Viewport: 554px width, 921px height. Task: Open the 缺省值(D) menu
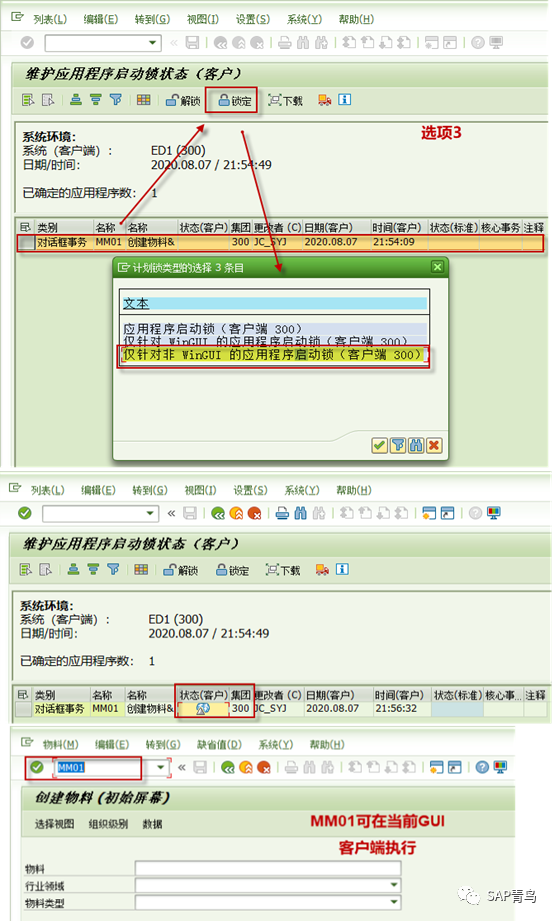tap(219, 744)
